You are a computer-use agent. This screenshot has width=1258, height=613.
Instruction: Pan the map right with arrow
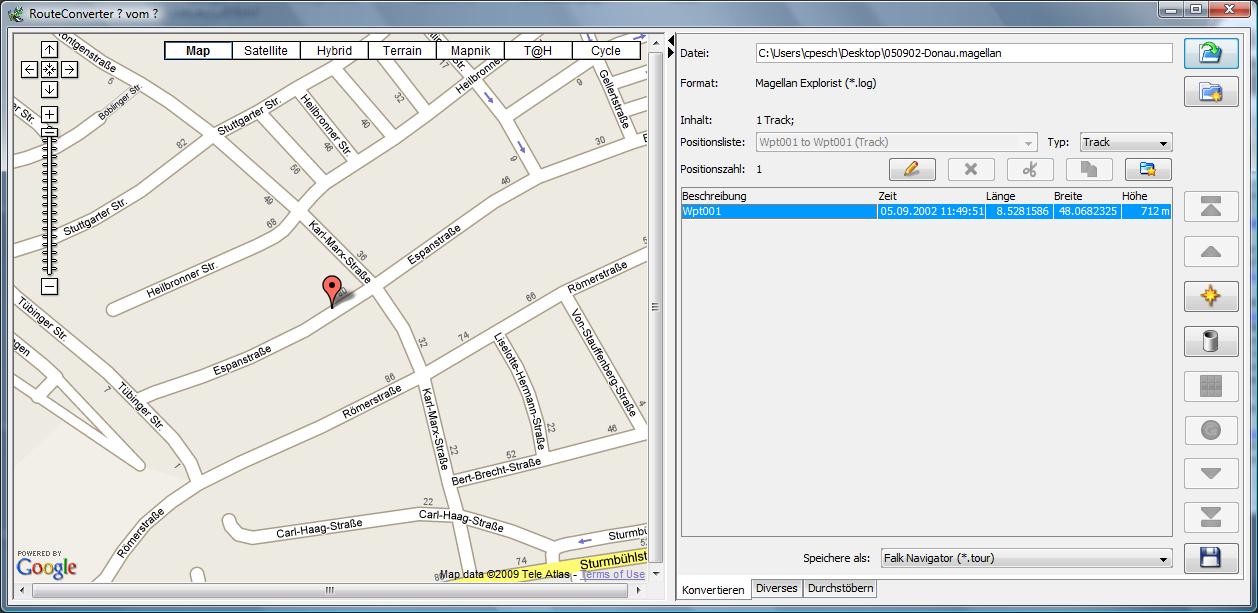(69, 69)
